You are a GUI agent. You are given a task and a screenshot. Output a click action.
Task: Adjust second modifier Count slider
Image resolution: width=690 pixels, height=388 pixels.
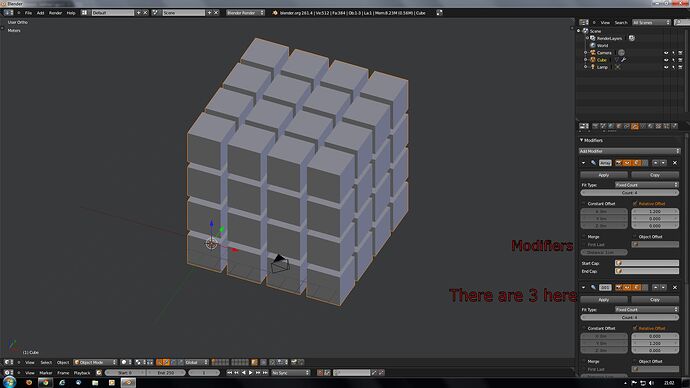(x=629, y=317)
